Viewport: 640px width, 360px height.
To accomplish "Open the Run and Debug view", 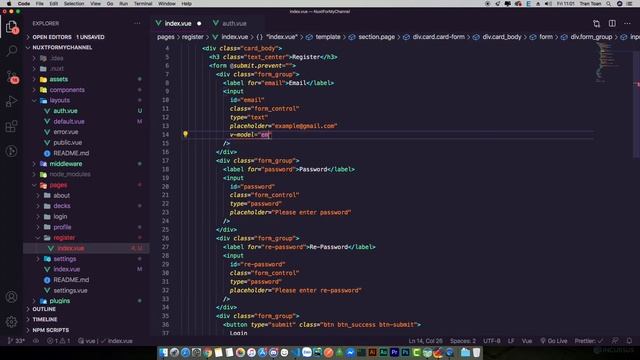I will click(11, 101).
